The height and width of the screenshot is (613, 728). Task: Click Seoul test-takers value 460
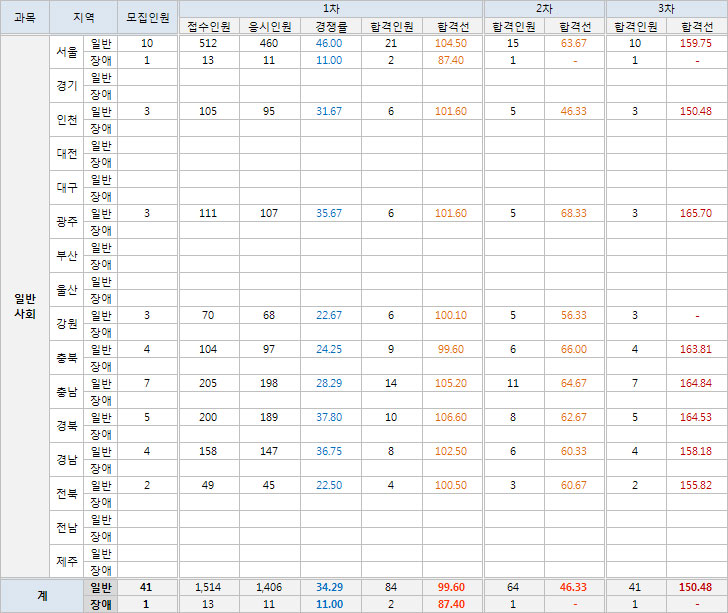coord(269,43)
